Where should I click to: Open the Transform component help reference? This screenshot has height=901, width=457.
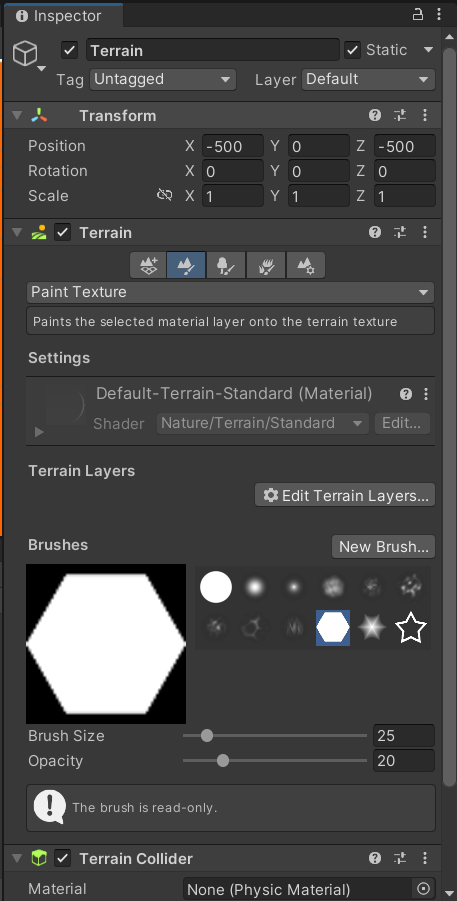coord(375,115)
